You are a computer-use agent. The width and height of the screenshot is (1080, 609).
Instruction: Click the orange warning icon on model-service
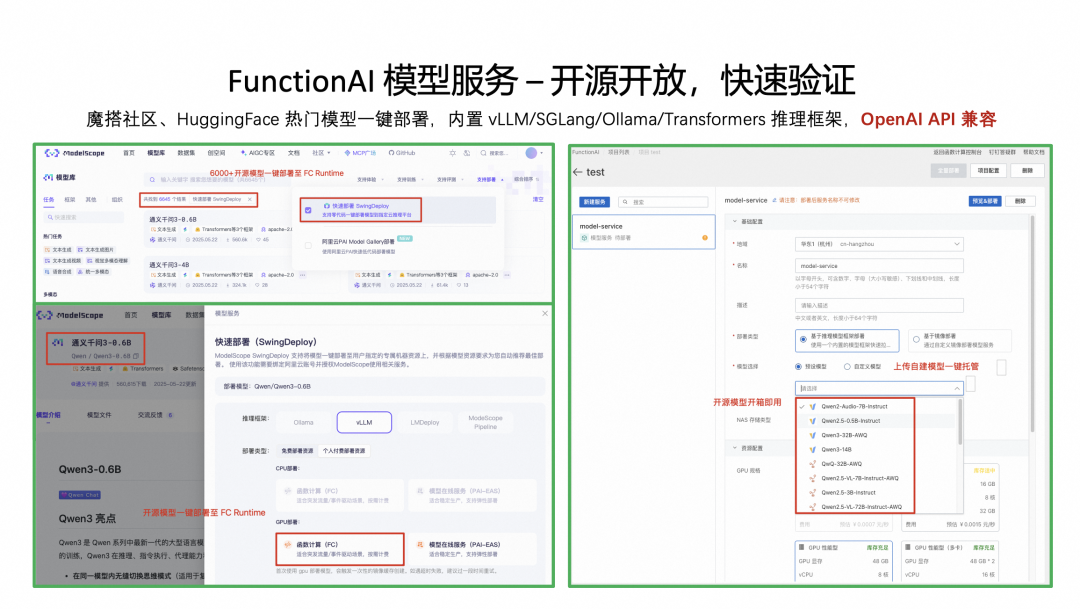coord(705,238)
